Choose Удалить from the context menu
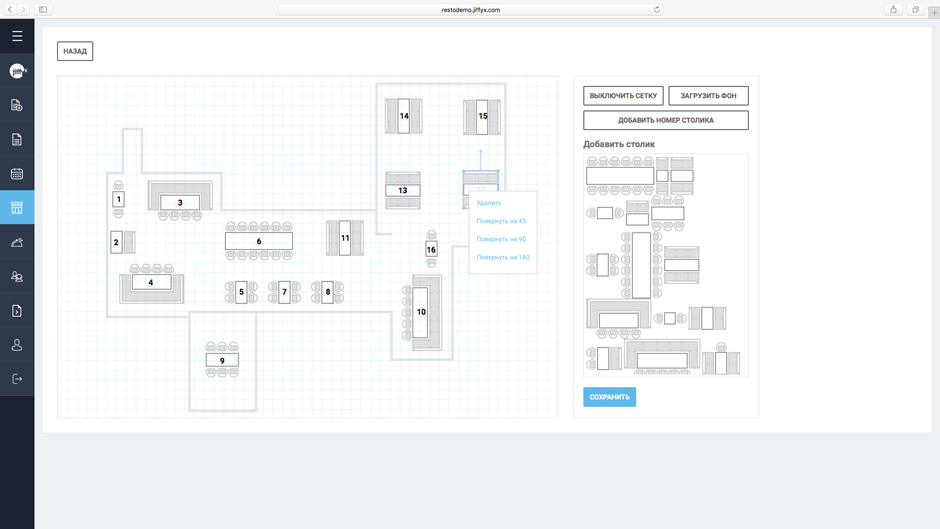This screenshot has width=940, height=529. pos(489,203)
